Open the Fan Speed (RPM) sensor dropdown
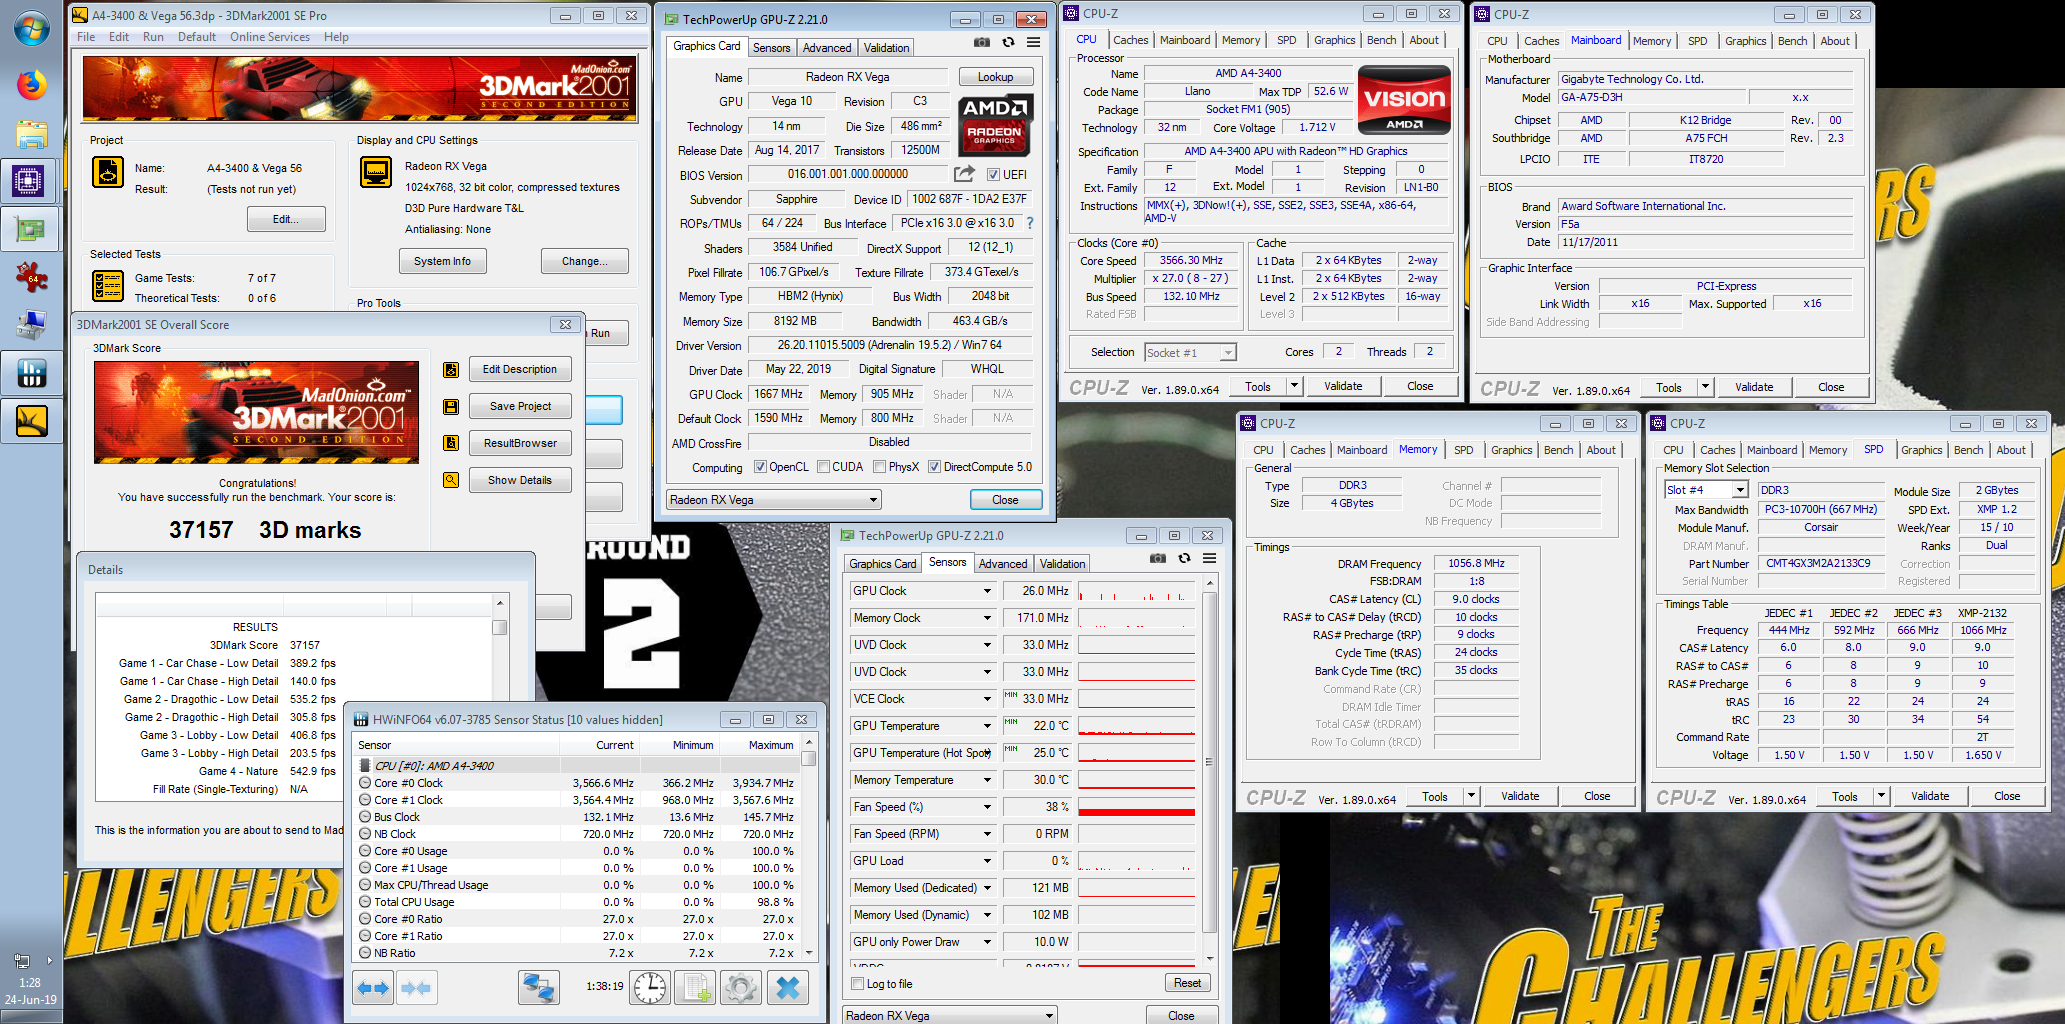This screenshot has width=2065, height=1024. (987, 834)
